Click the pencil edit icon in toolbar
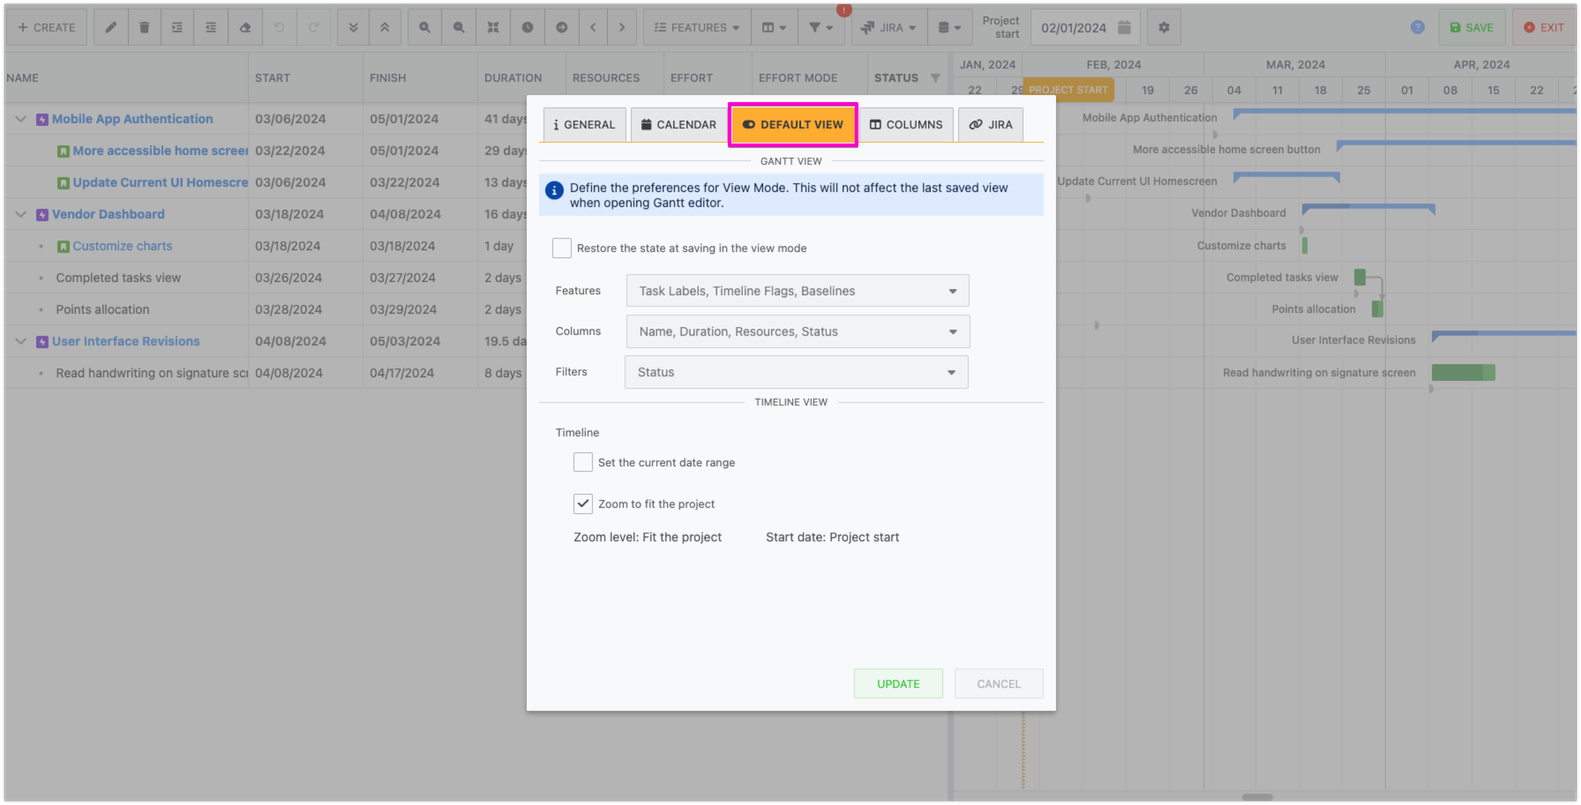The image size is (1581, 805). (111, 27)
